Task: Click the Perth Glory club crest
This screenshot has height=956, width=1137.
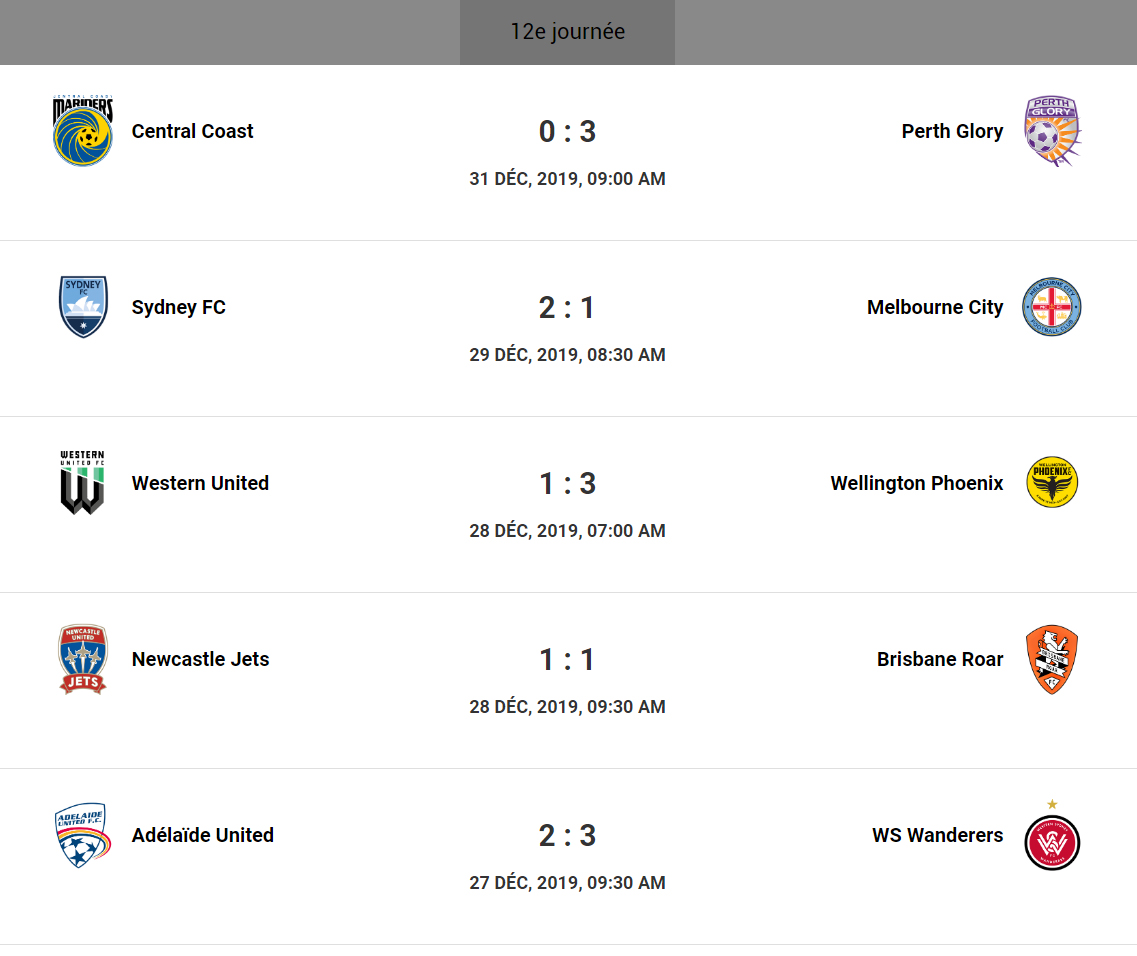Action: coord(1052,131)
